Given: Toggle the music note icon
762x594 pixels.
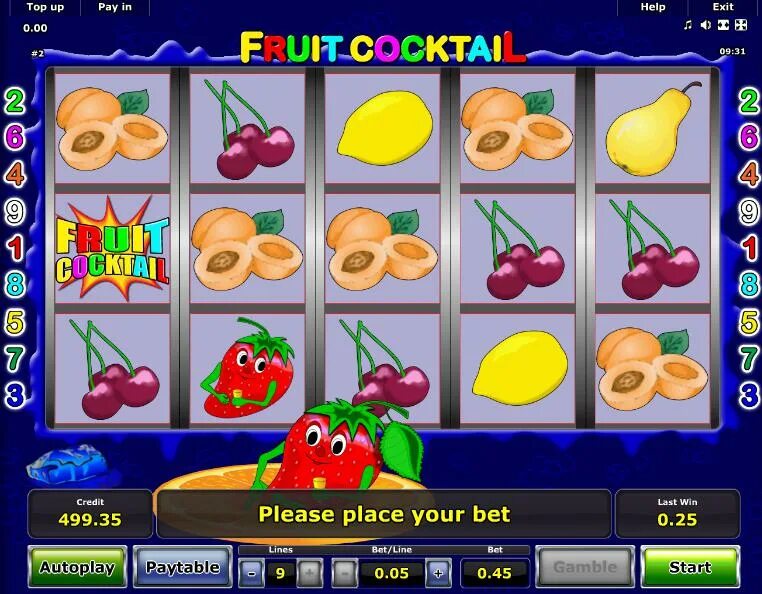Looking at the screenshot, I should pos(688,25).
